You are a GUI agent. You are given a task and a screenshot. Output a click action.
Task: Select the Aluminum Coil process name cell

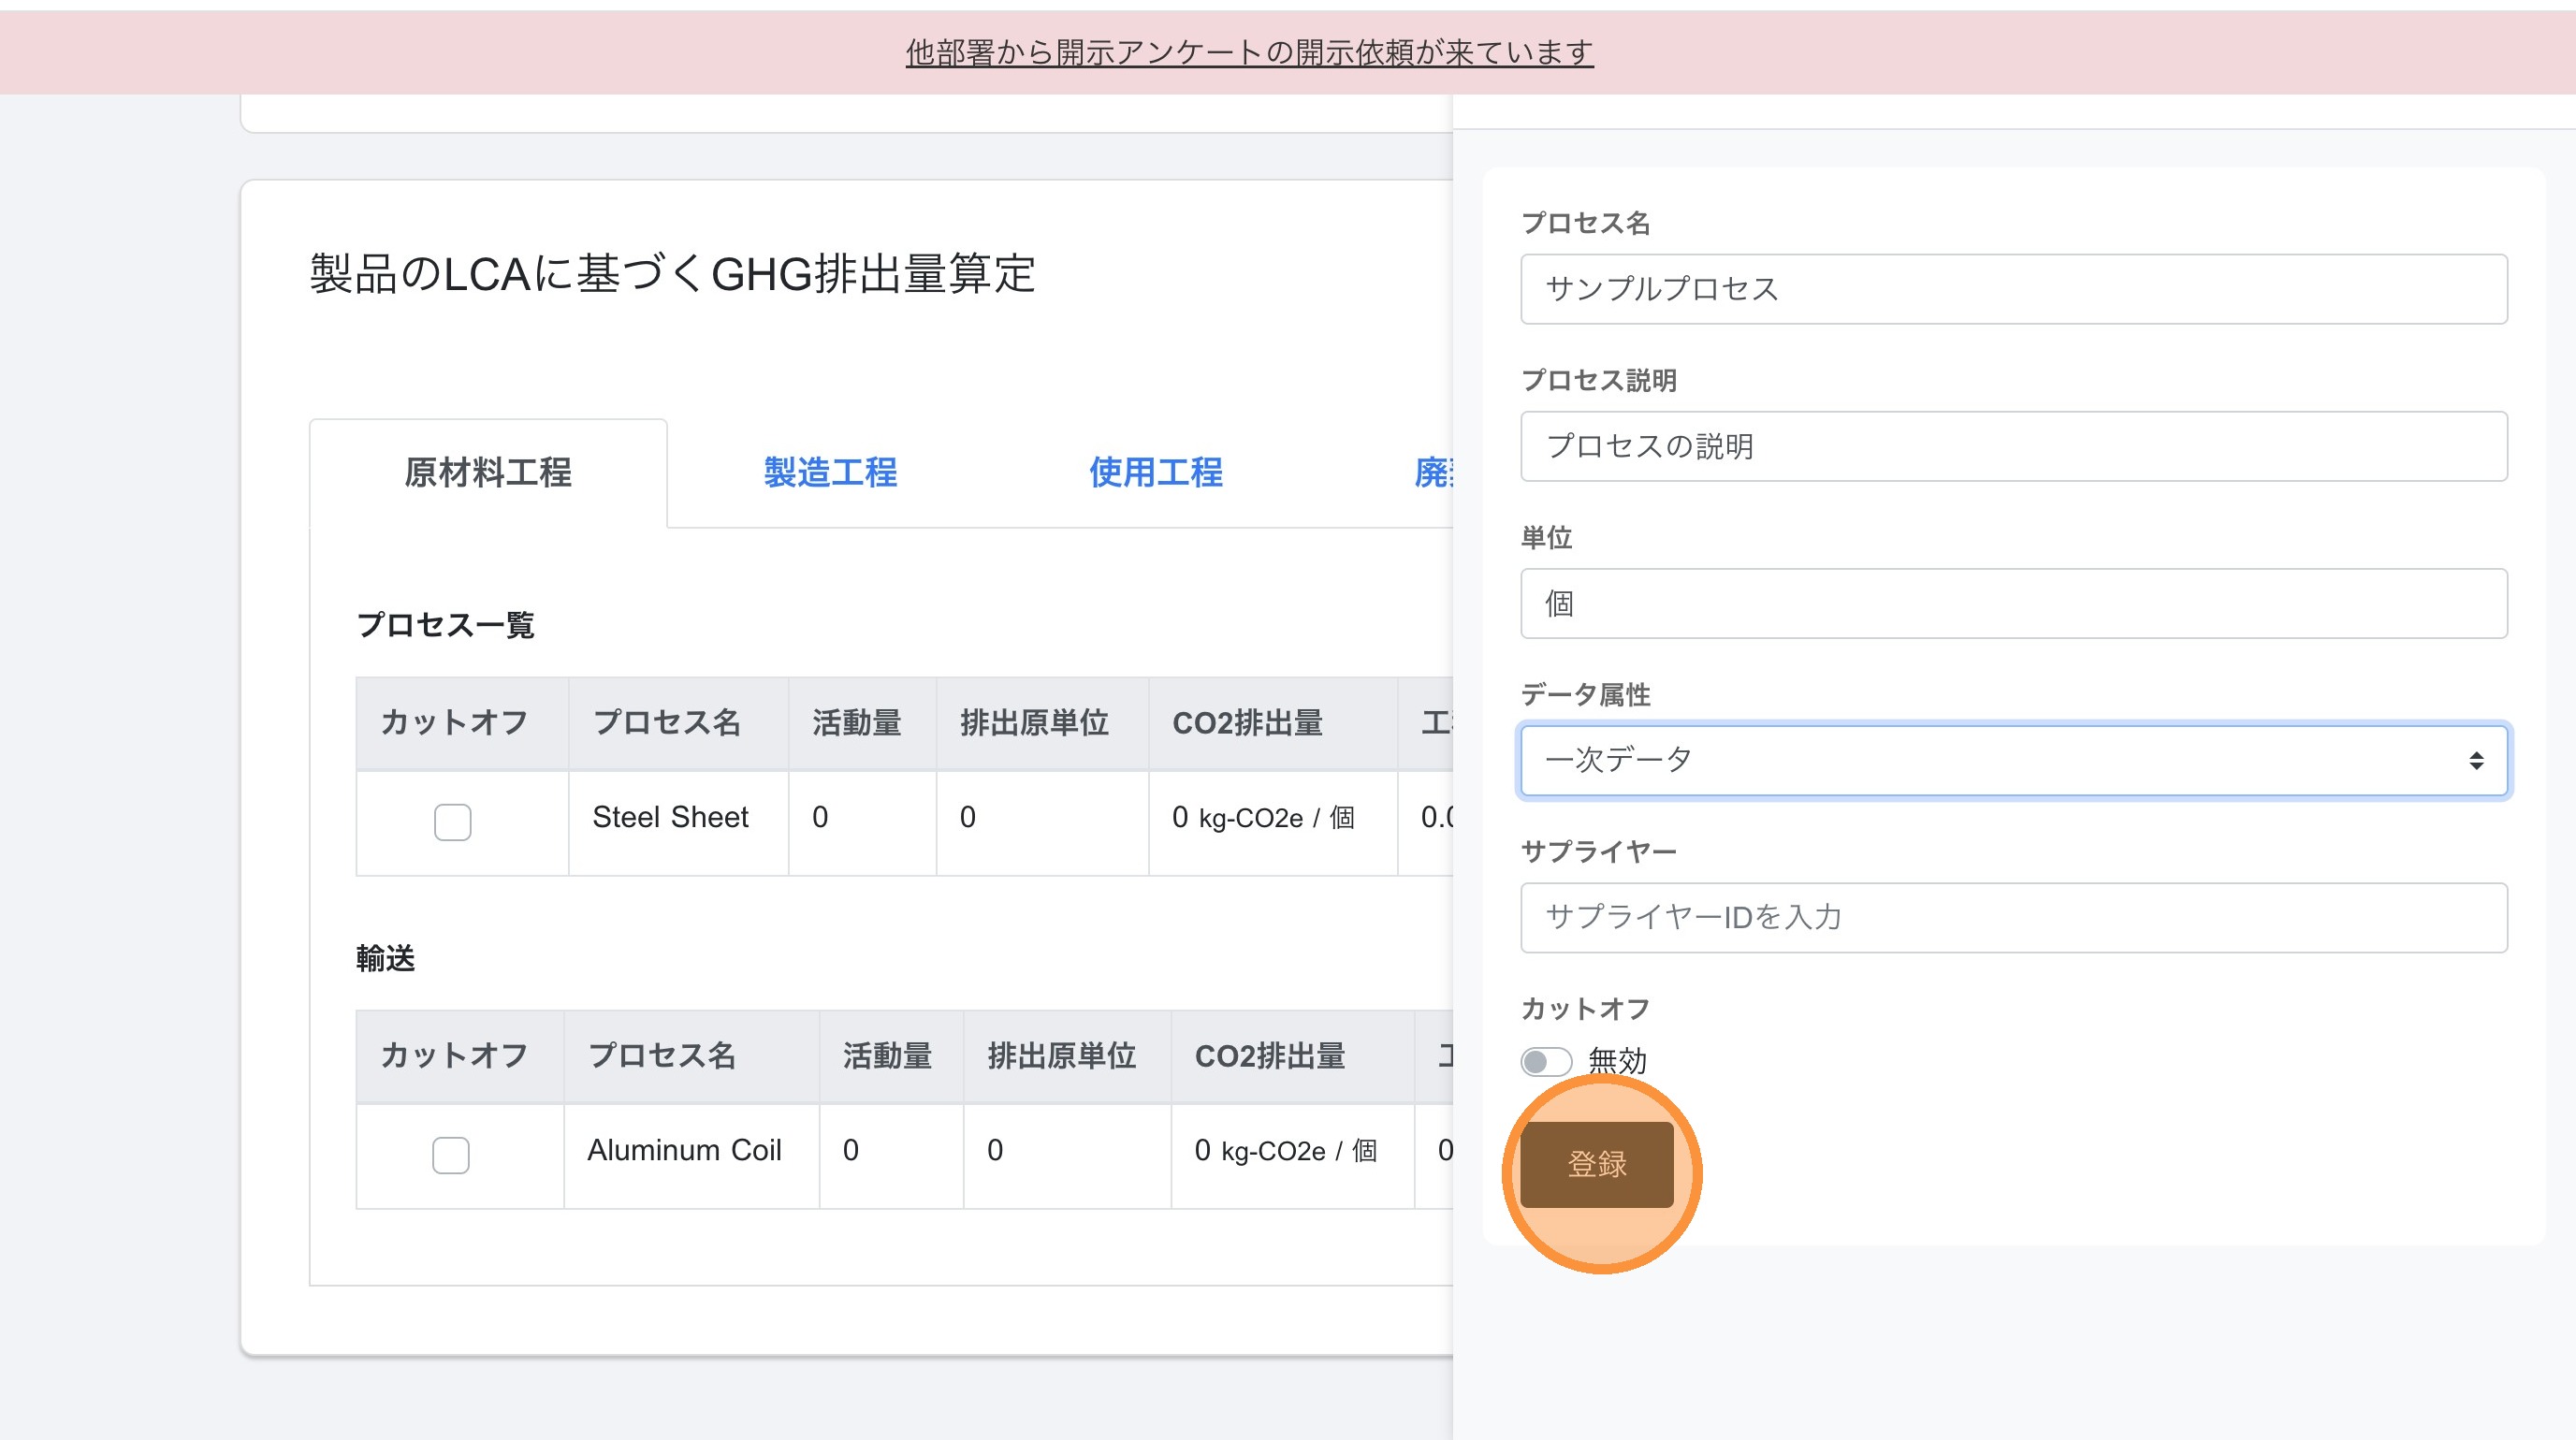(684, 1151)
